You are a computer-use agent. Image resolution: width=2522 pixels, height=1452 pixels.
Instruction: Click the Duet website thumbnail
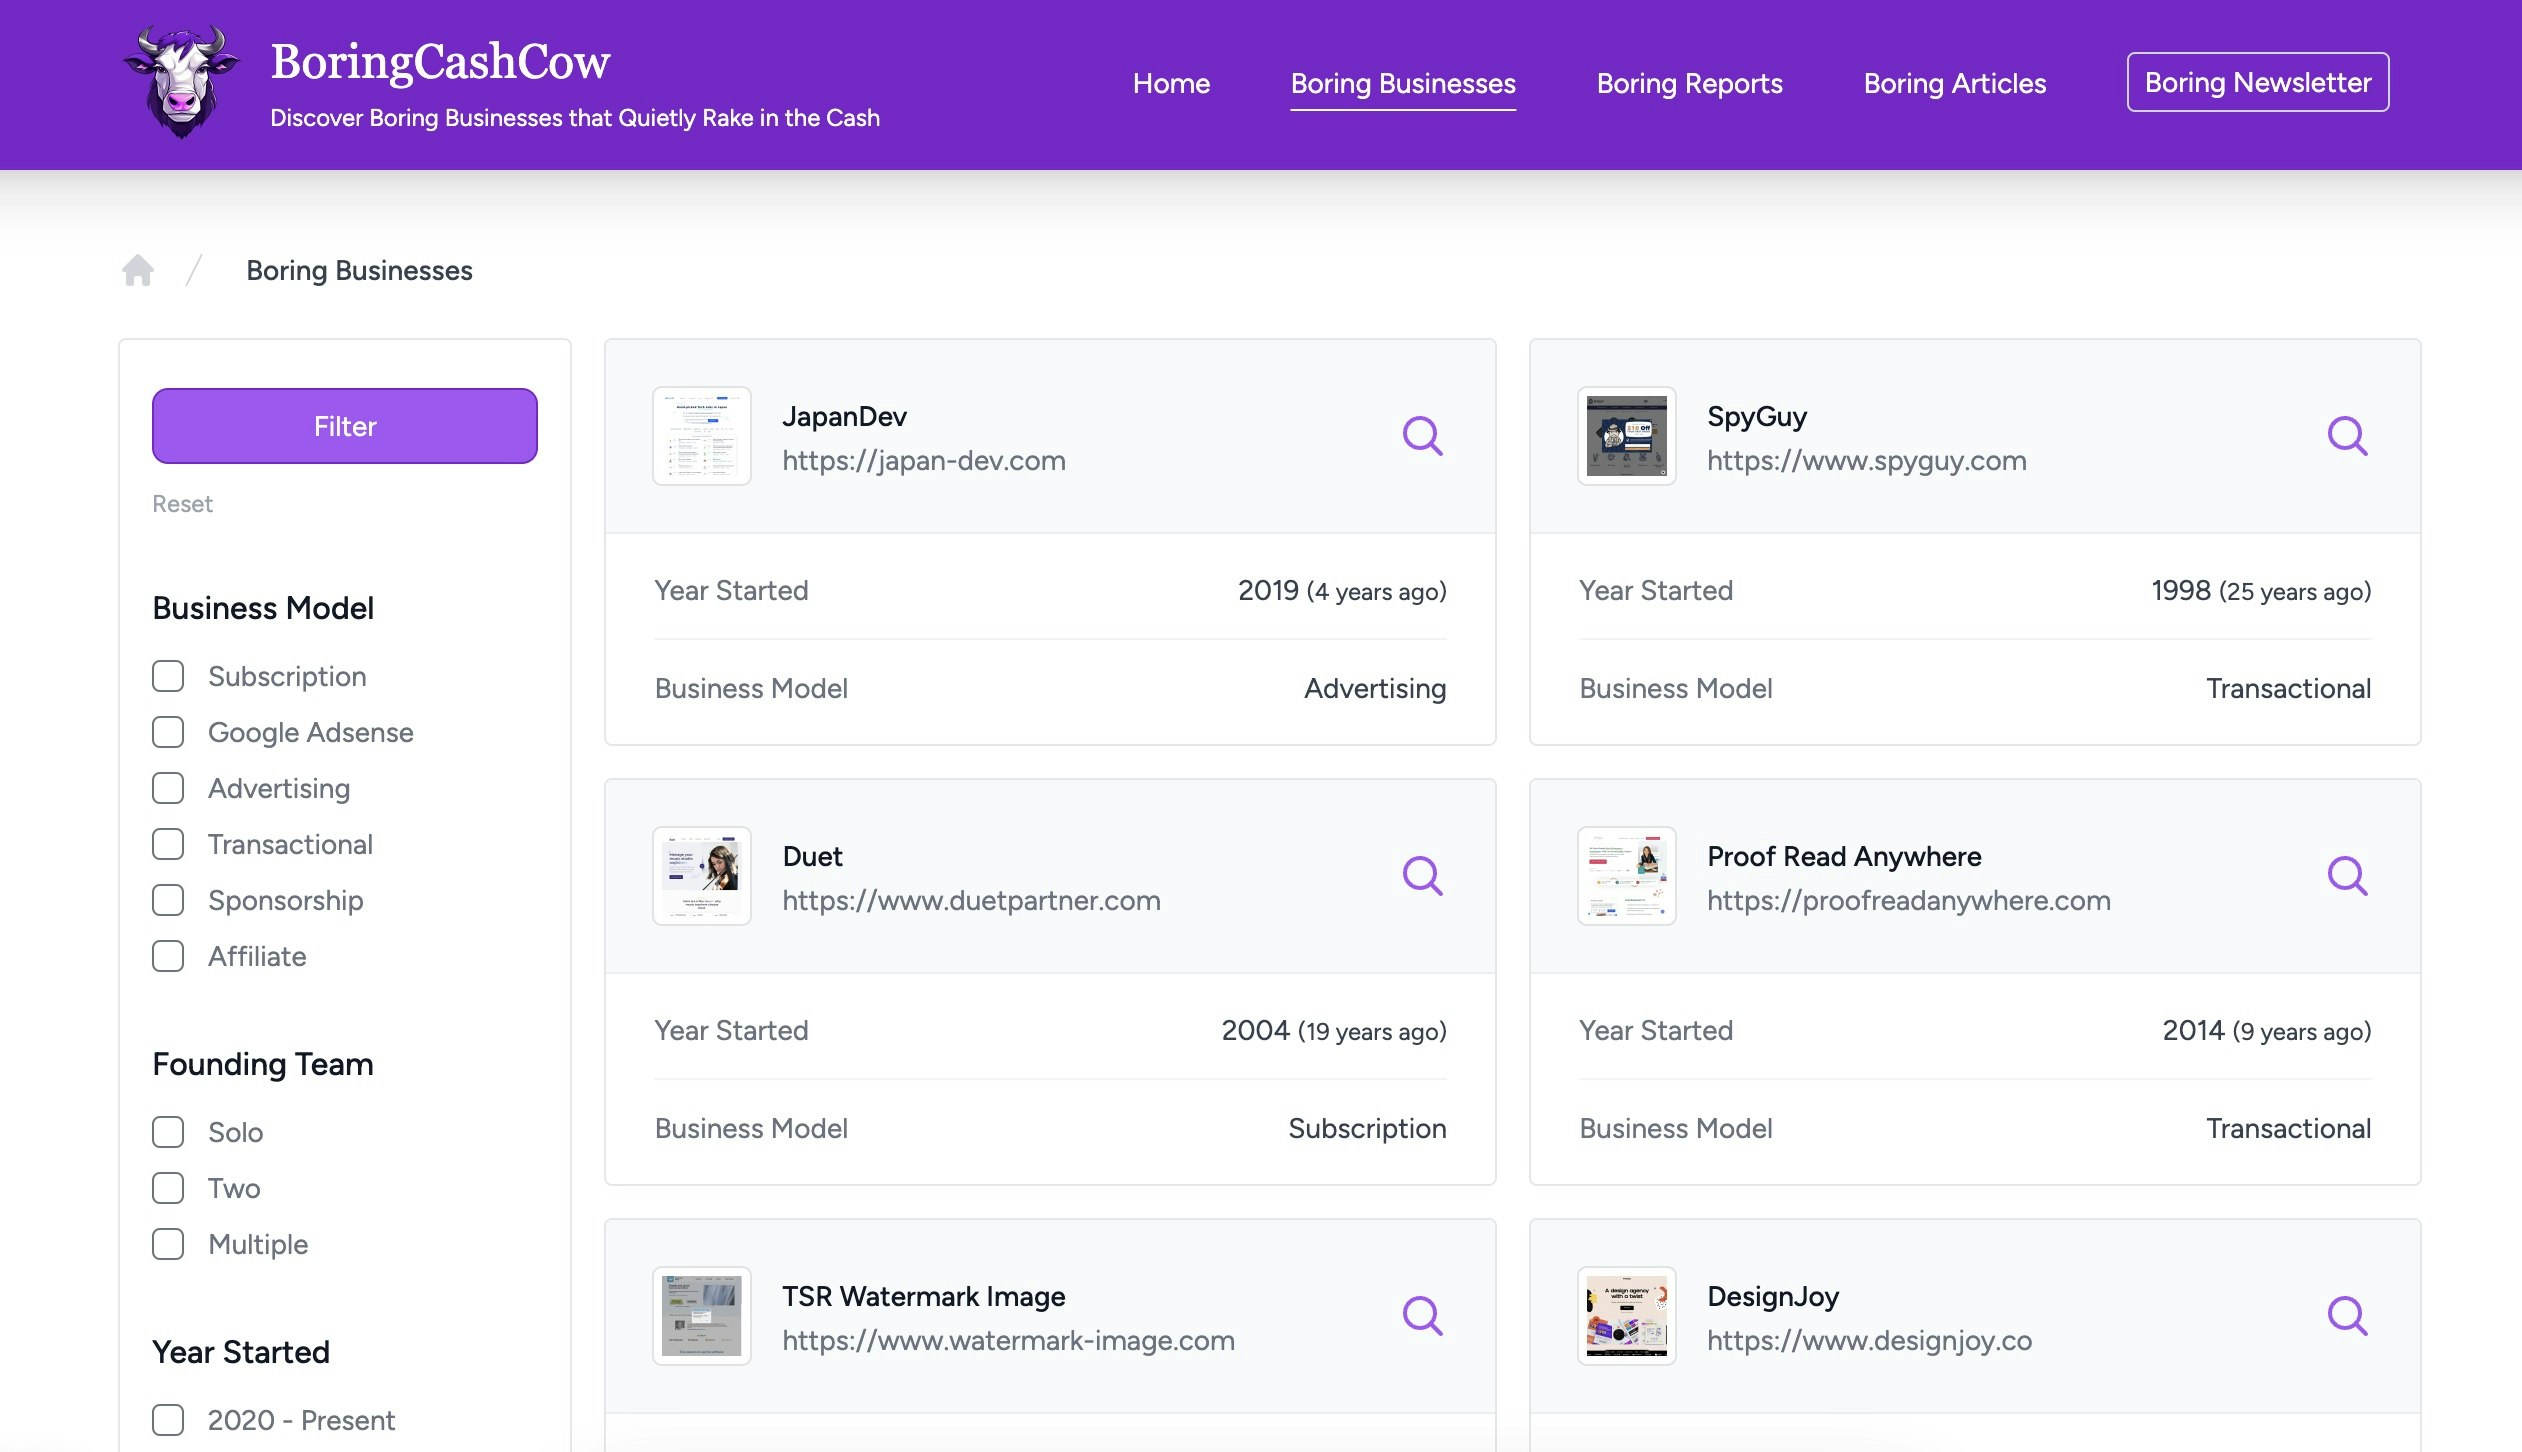pos(702,876)
